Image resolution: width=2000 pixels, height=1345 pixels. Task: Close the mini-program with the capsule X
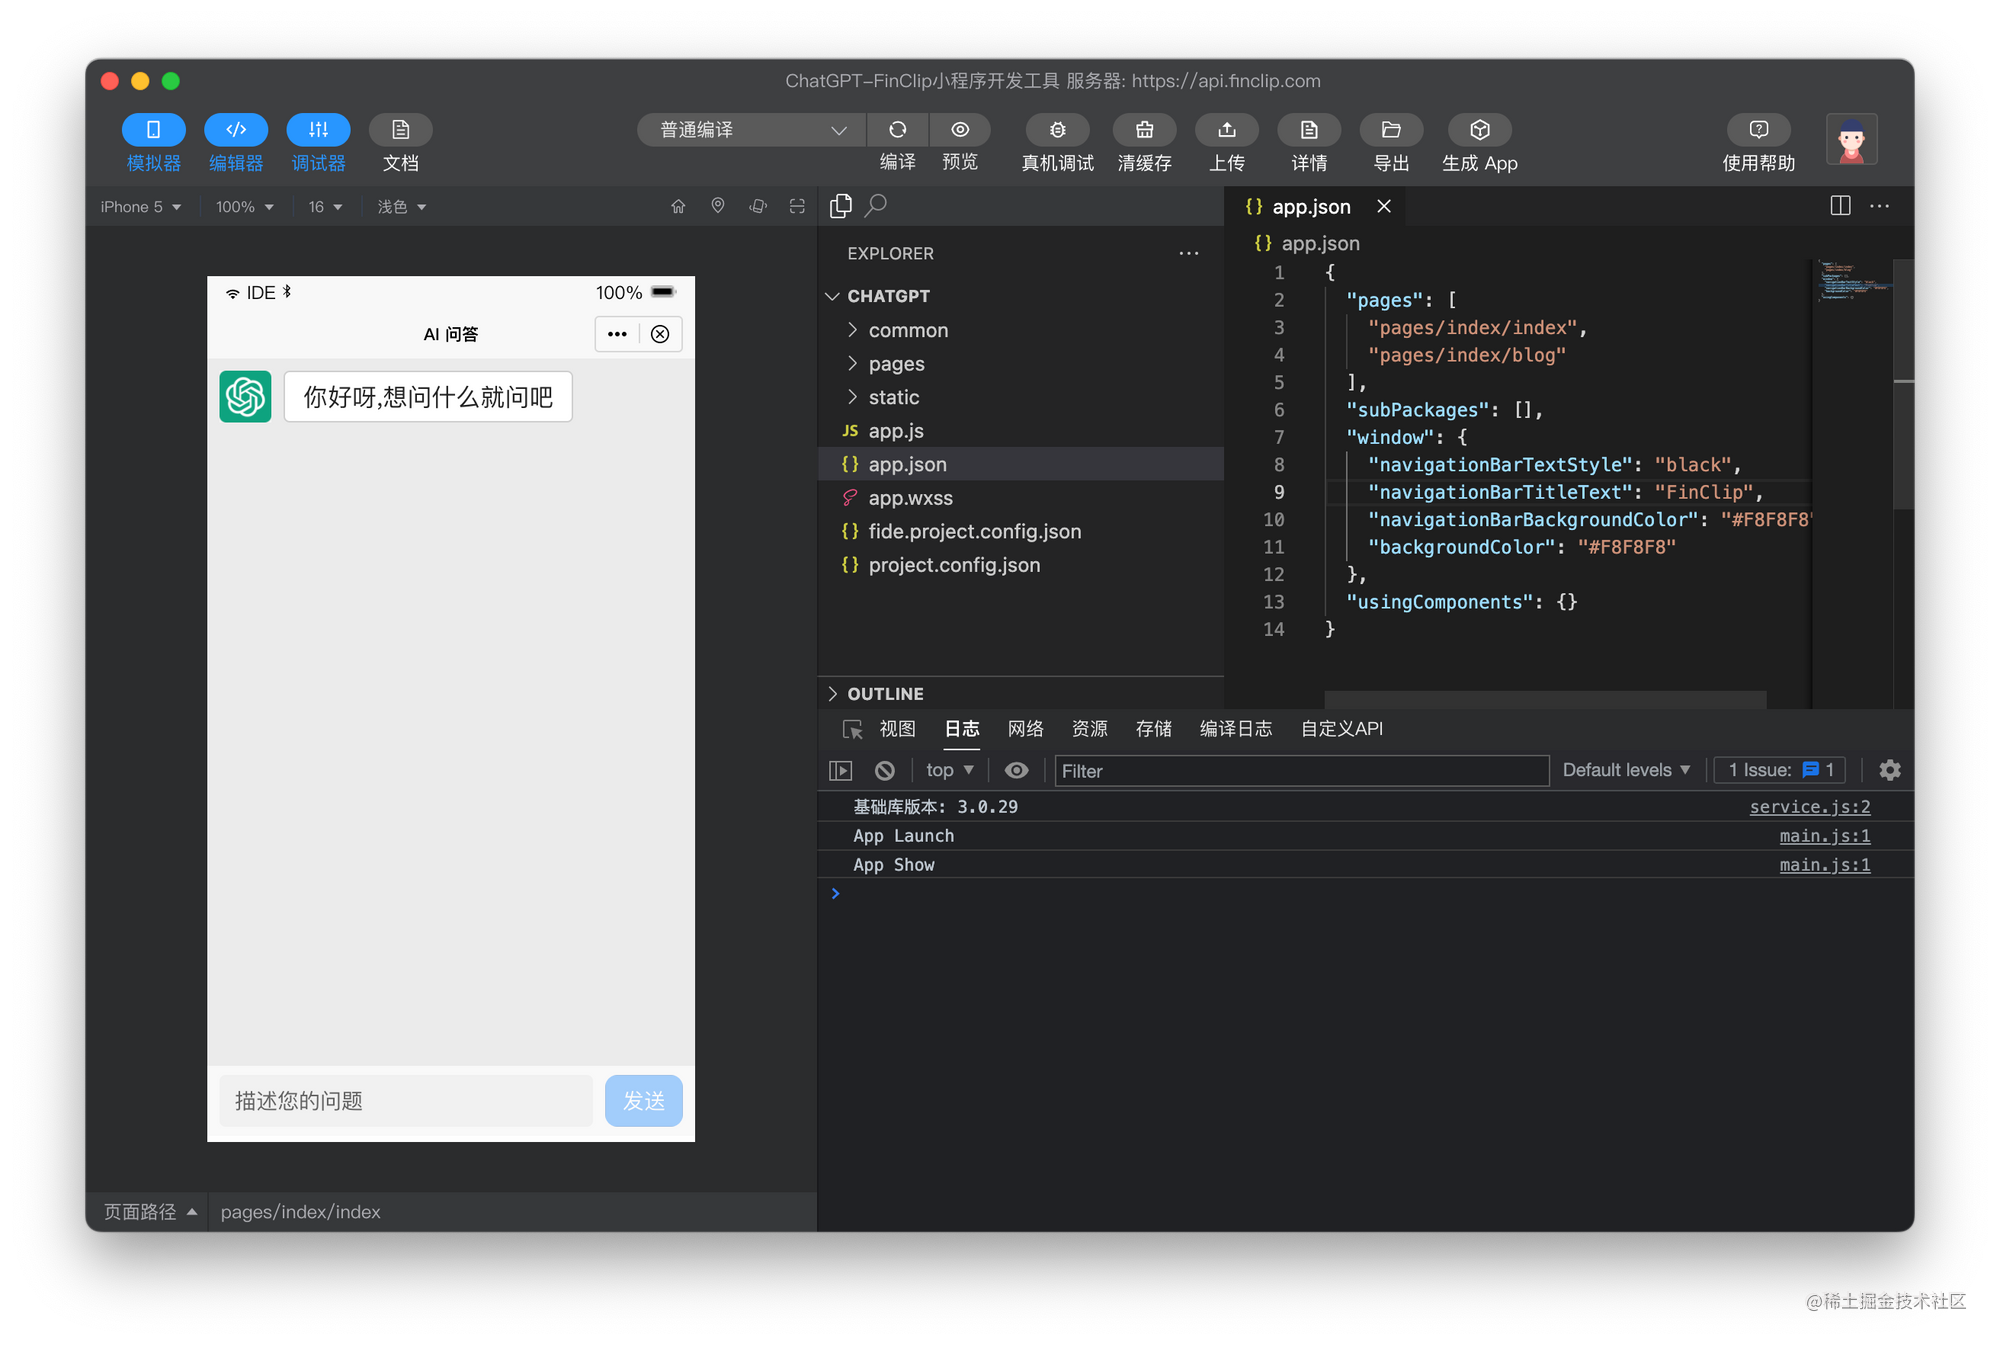pyautogui.click(x=660, y=334)
